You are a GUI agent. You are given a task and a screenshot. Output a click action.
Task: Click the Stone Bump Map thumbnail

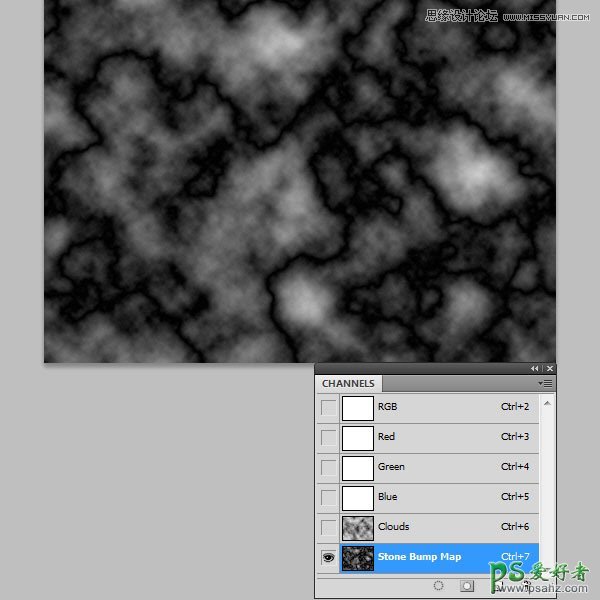[357, 557]
